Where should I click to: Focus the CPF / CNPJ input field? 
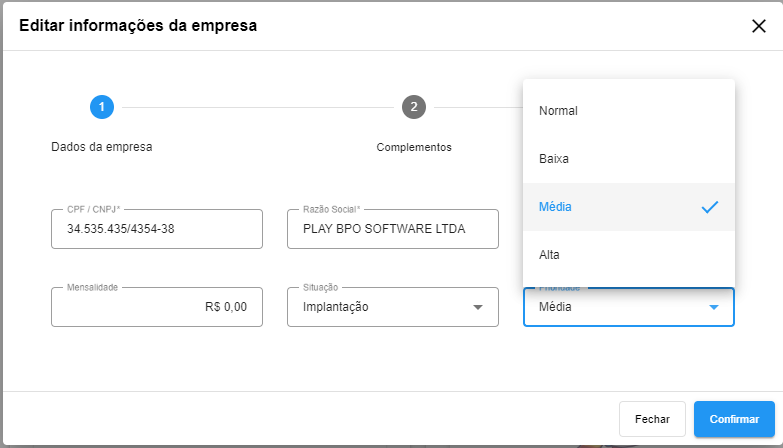(157, 229)
